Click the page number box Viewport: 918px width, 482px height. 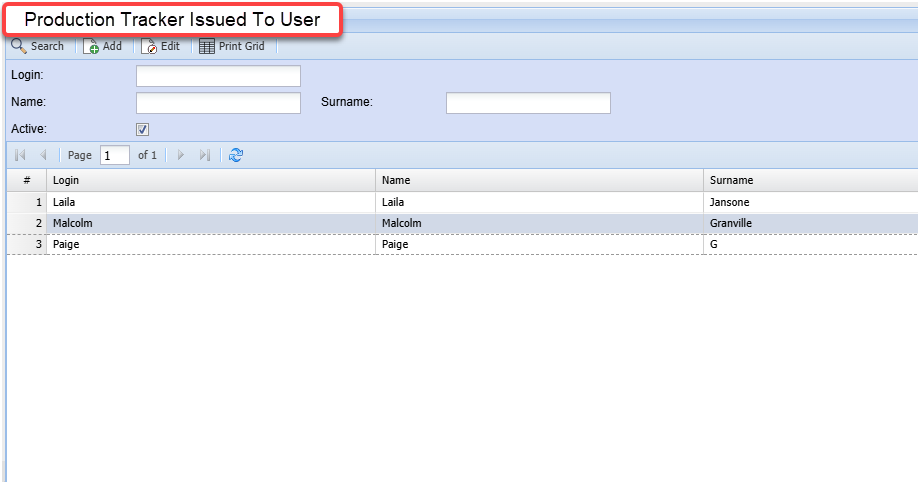[x=115, y=156]
